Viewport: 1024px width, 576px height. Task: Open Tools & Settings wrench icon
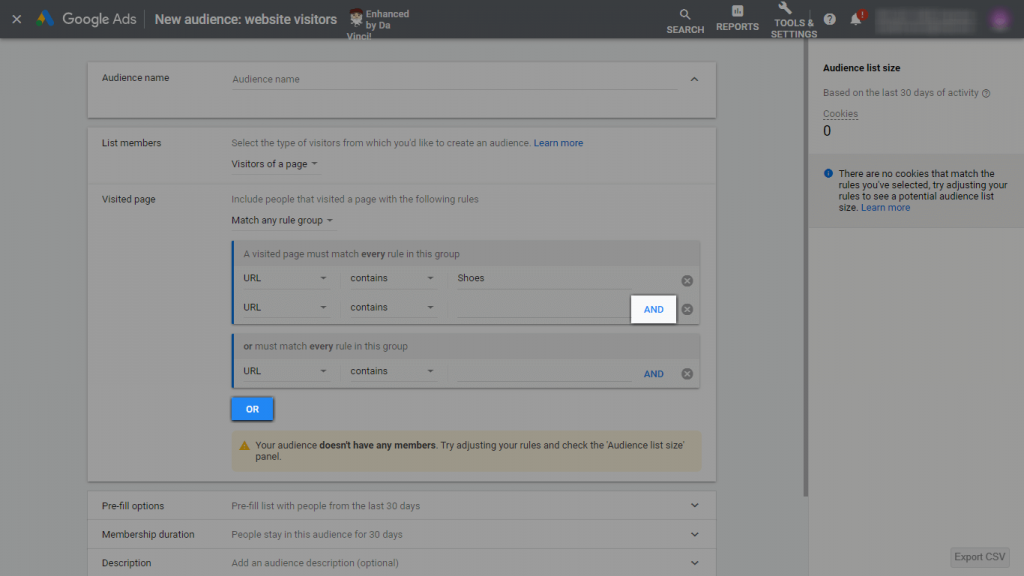pos(785,8)
